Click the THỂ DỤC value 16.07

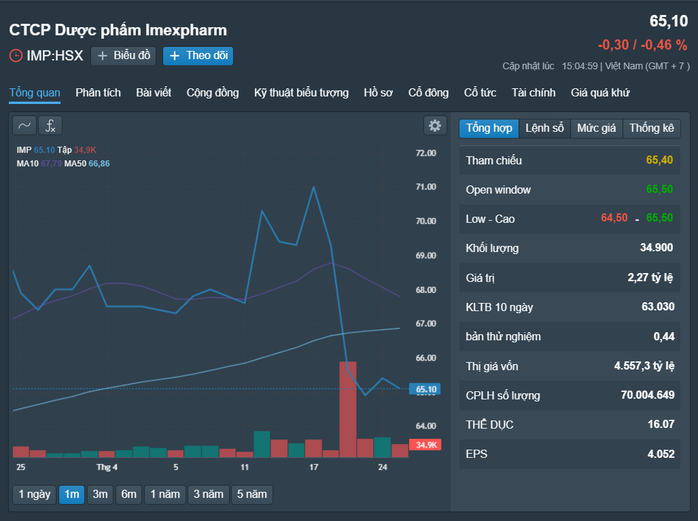pyautogui.click(x=661, y=424)
